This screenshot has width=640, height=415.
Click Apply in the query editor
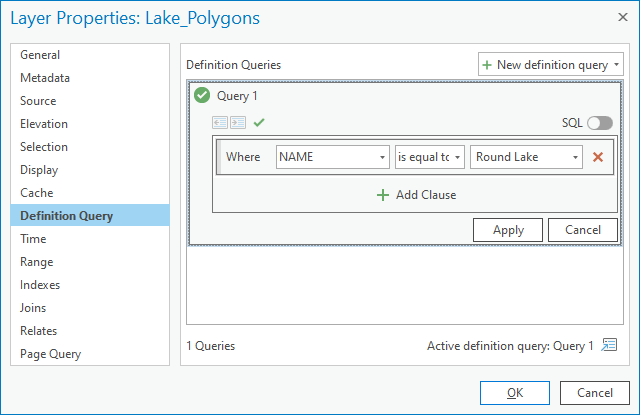508,230
